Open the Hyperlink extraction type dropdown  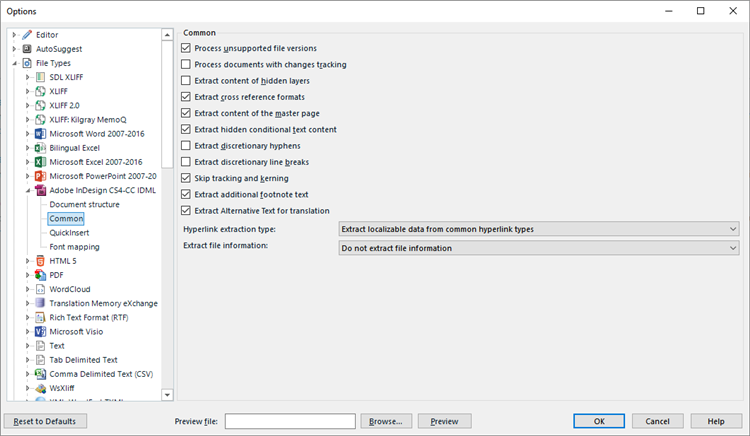[x=539, y=229]
